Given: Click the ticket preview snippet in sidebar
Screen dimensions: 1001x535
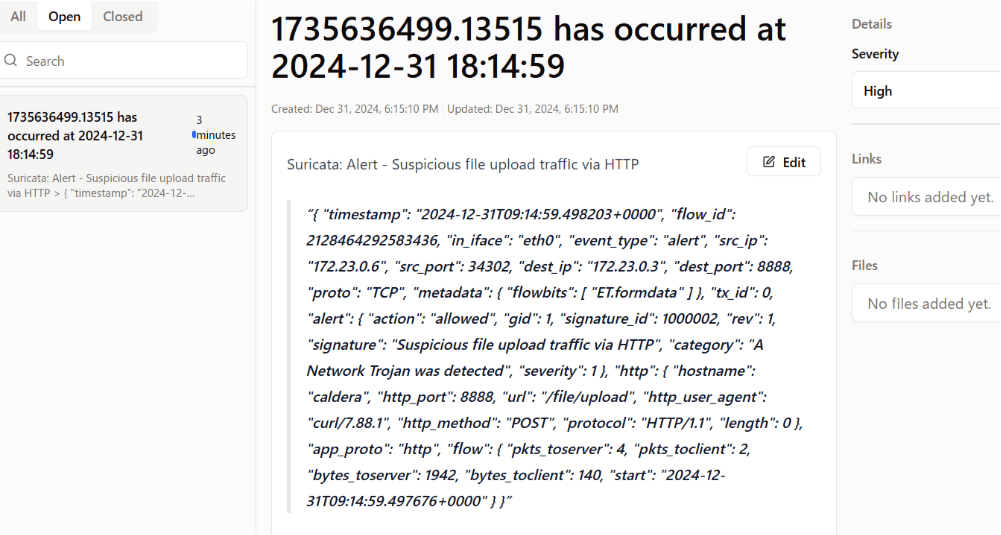Looking at the screenshot, I should pos(116,185).
